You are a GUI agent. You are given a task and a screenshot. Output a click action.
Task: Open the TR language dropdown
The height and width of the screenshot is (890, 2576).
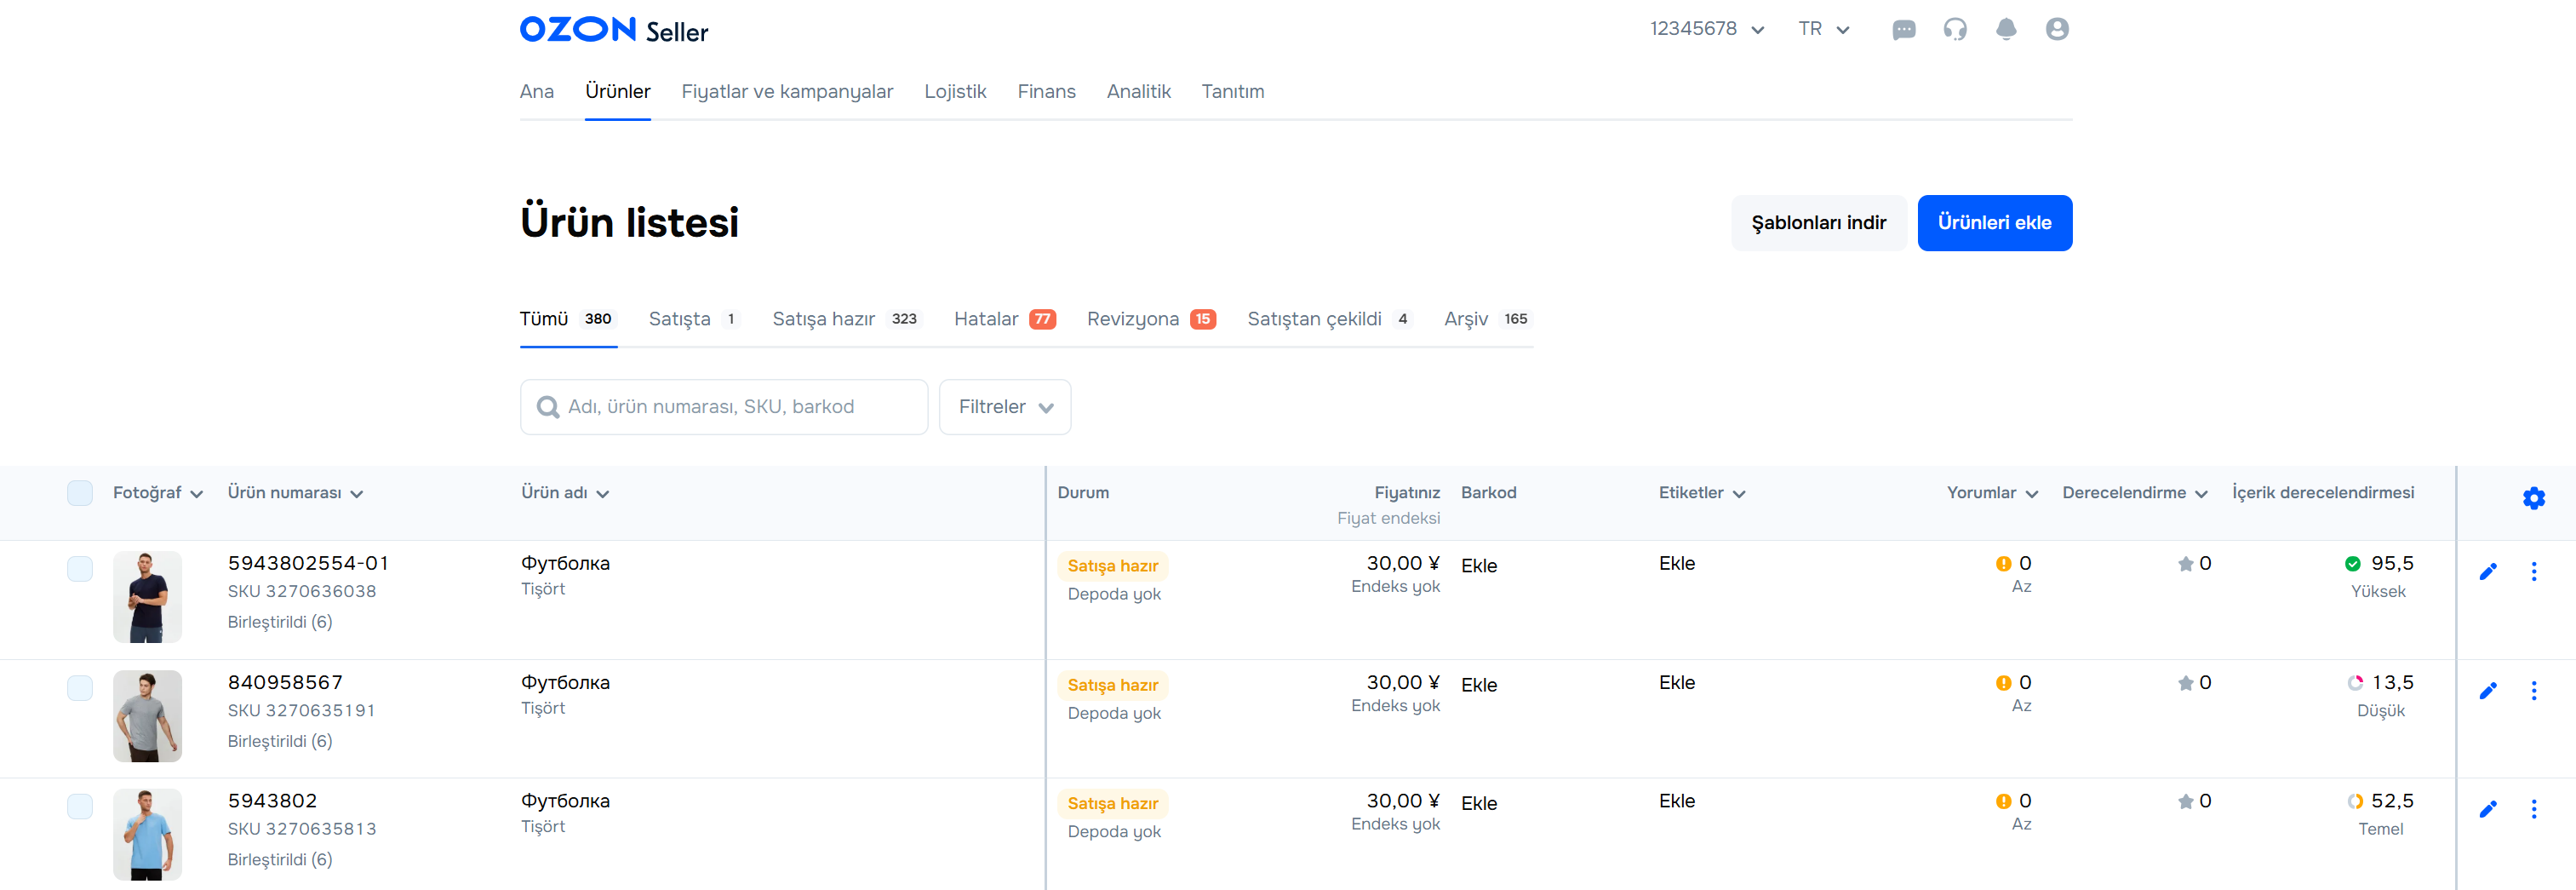1823,29
